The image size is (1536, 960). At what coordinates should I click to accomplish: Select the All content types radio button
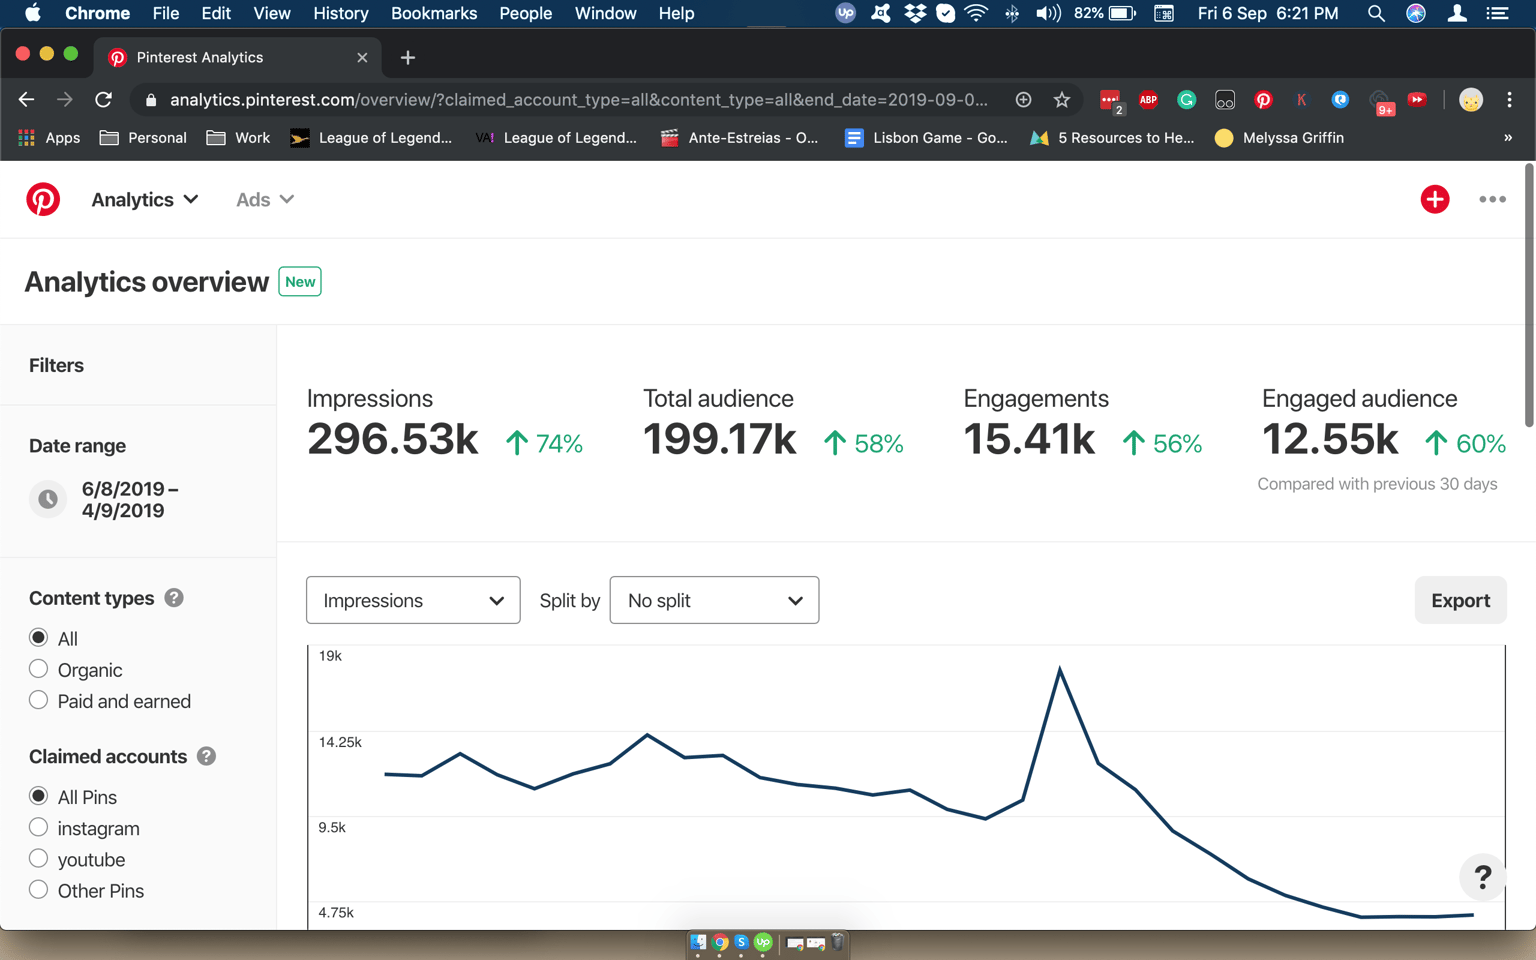coord(39,638)
